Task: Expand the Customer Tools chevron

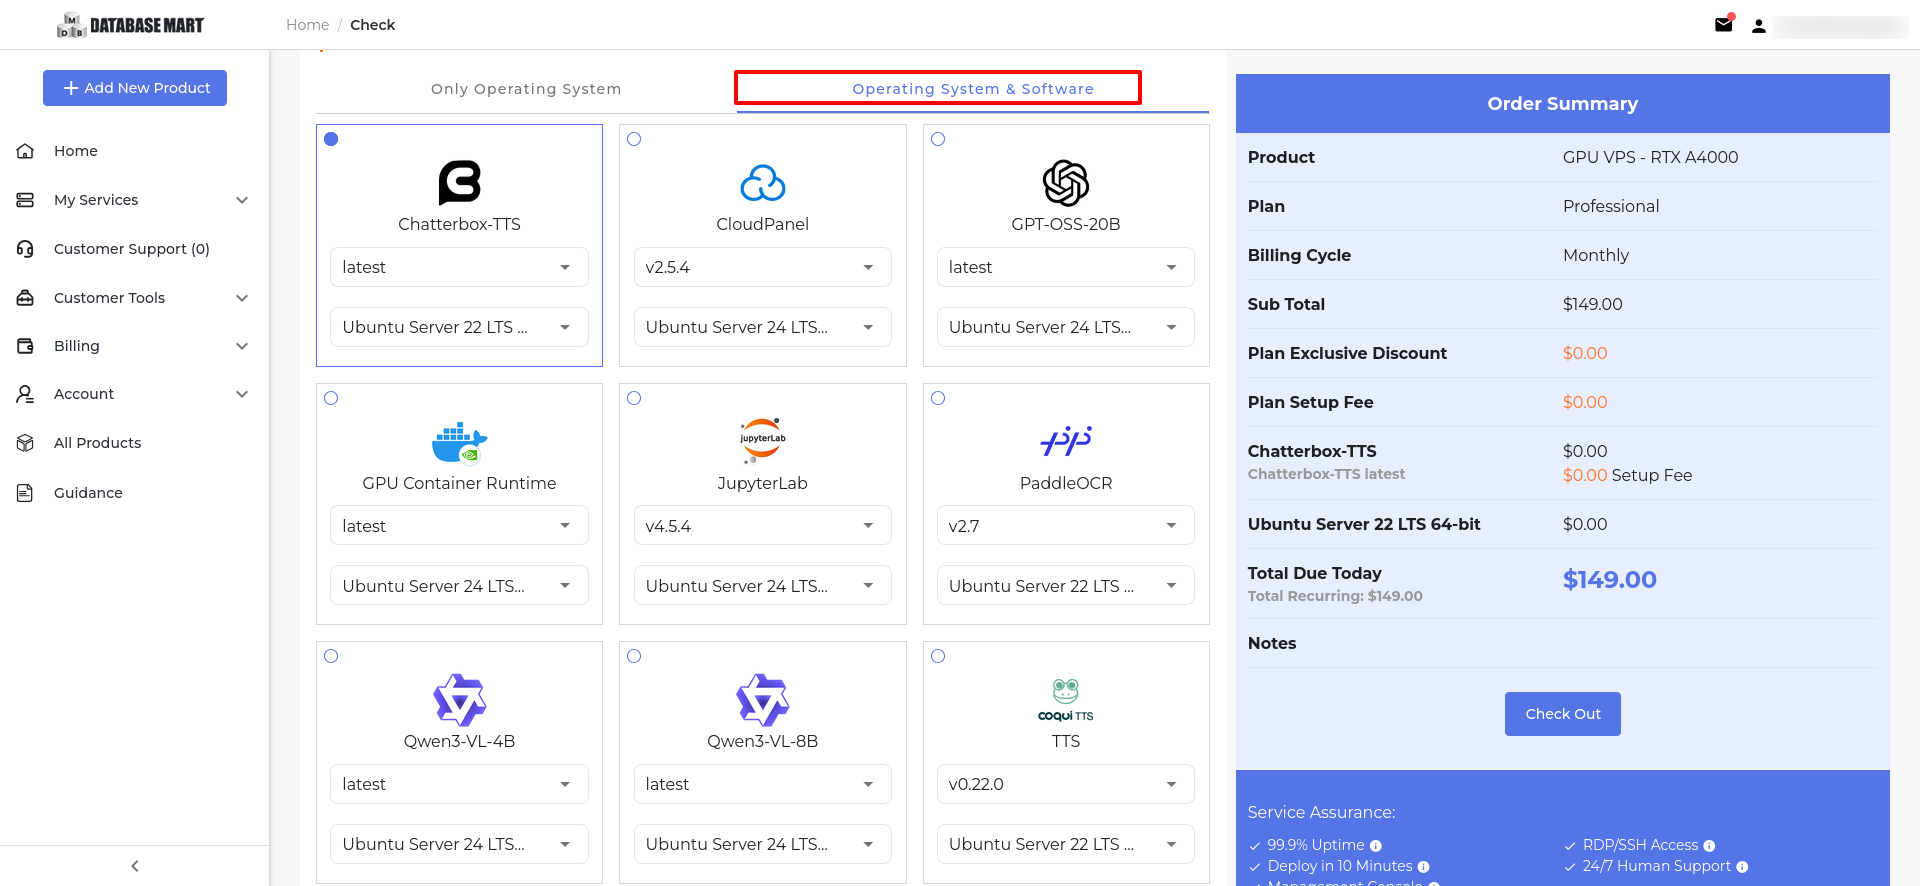Action: pyautogui.click(x=242, y=298)
